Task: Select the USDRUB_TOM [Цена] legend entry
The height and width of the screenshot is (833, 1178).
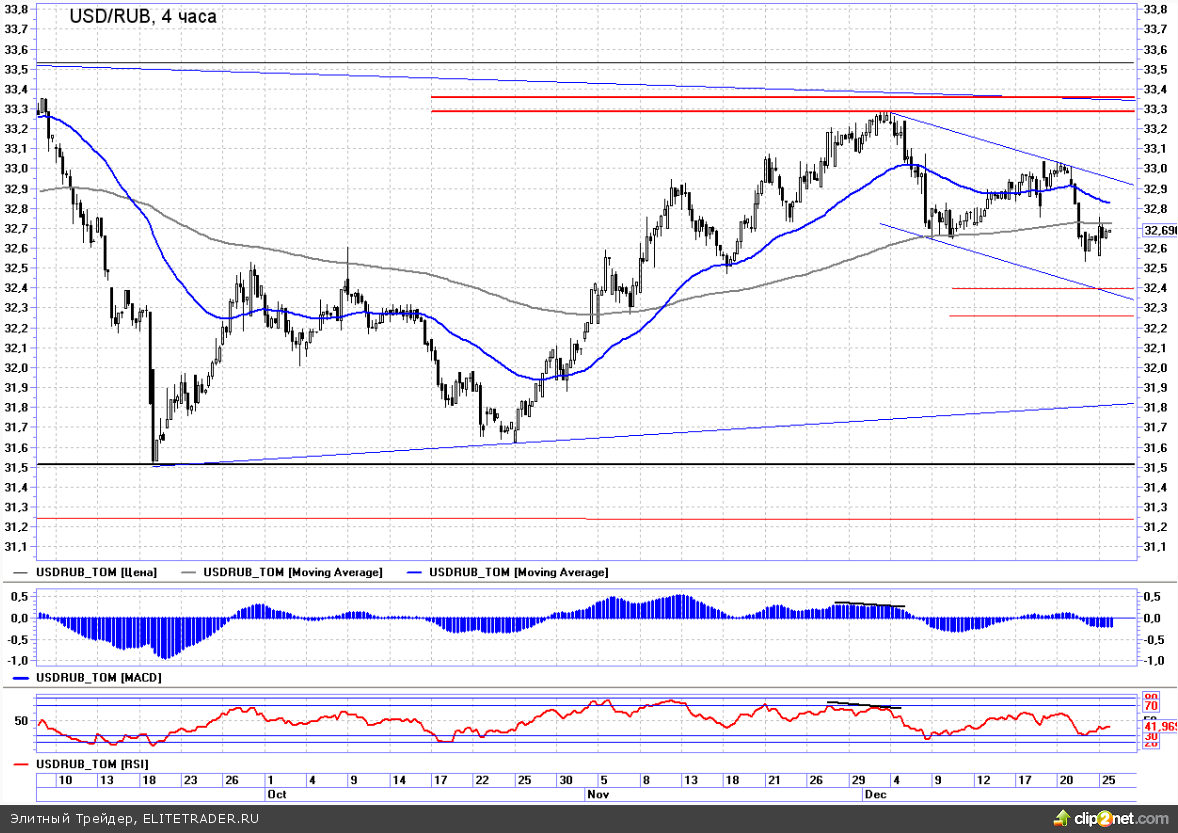Action: coord(96,572)
